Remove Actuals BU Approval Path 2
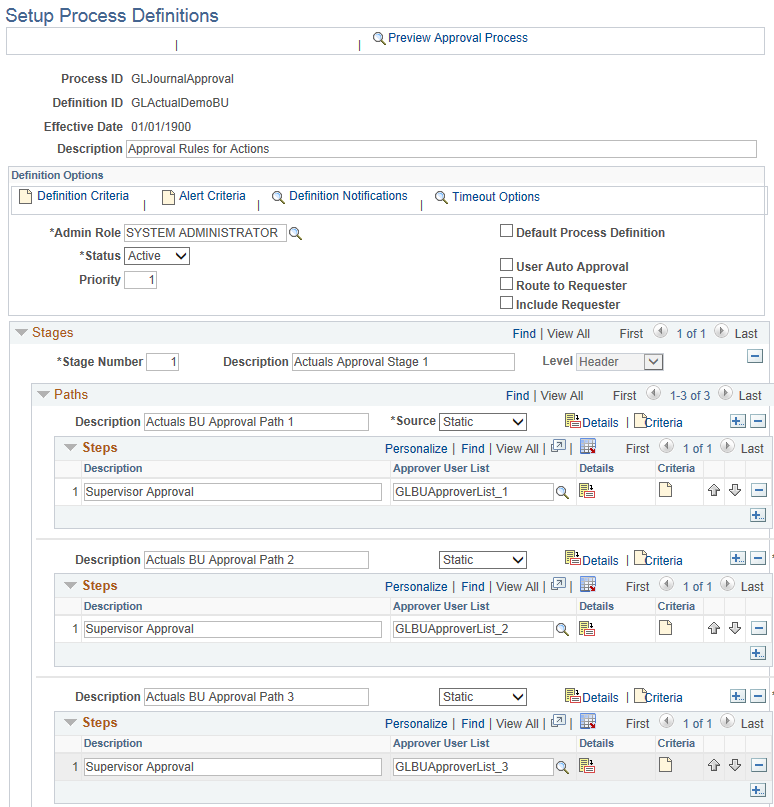The image size is (774, 807). [x=757, y=558]
